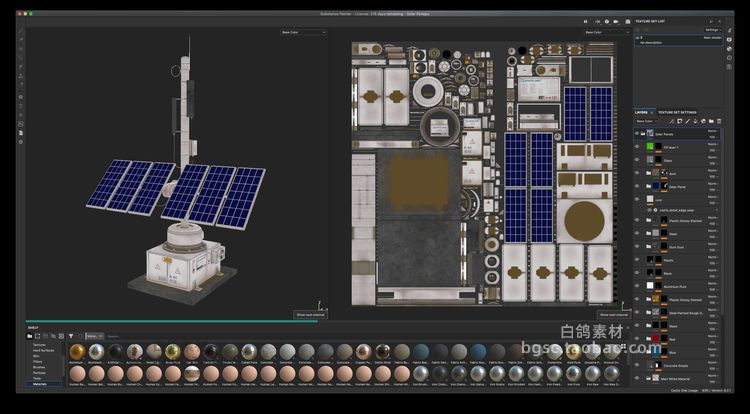Open the Base Color channel dropdown in Layers

(x=647, y=121)
